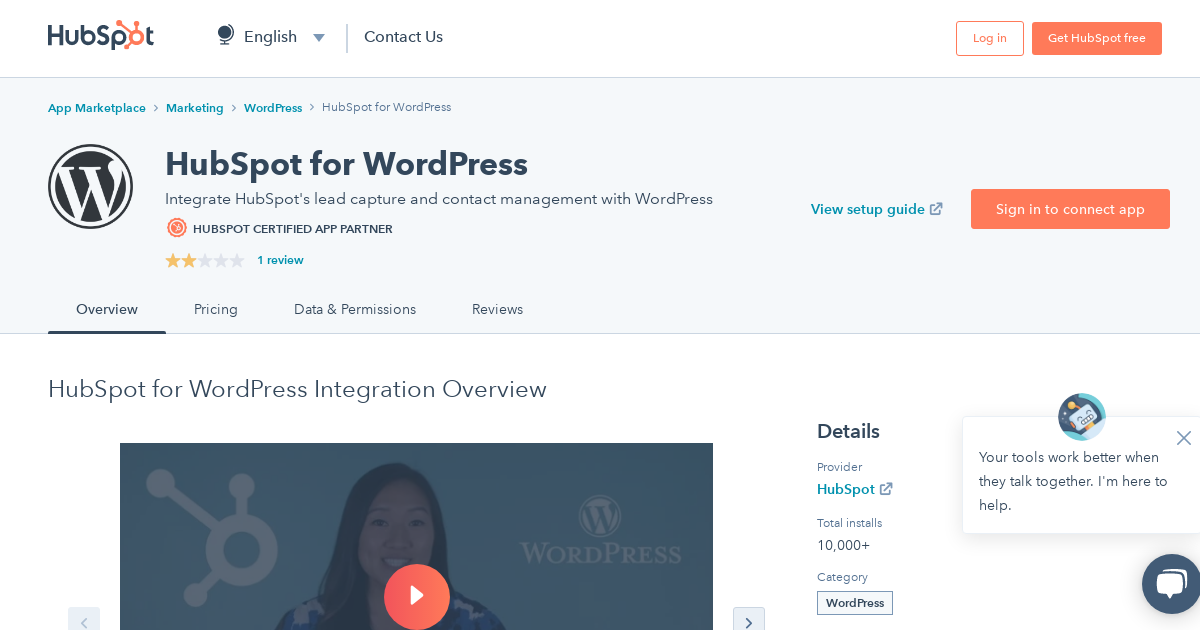Go to previous carousel slide
1200x630 pixels.
tap(84, 622)
